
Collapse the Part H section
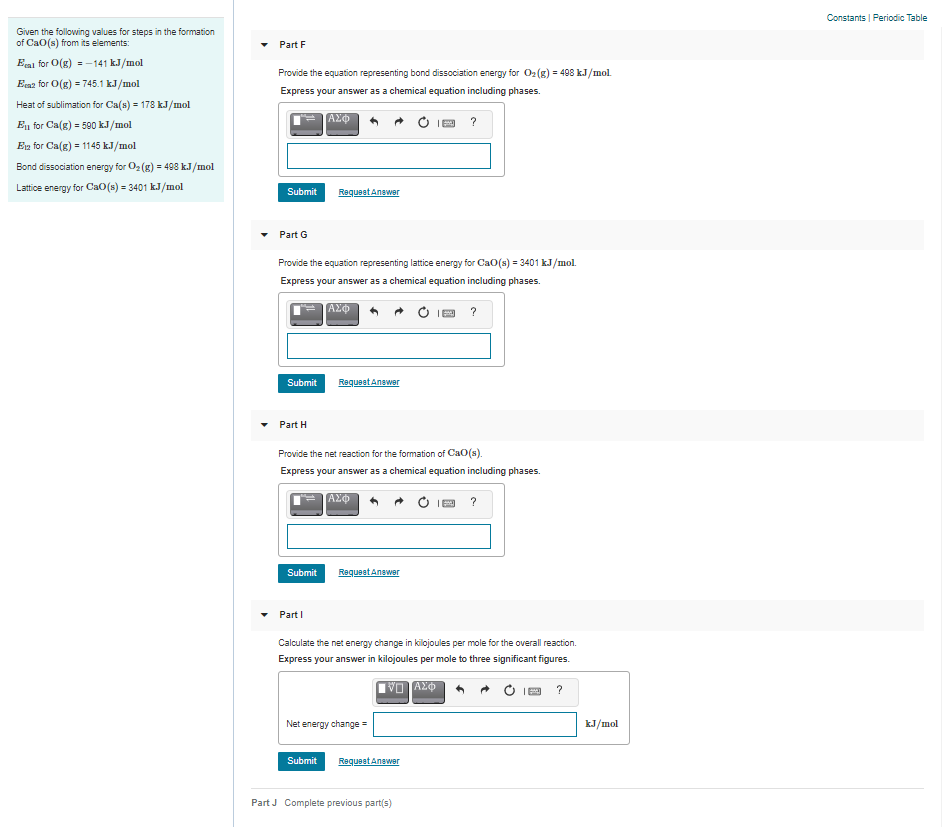tap(264, 425)
